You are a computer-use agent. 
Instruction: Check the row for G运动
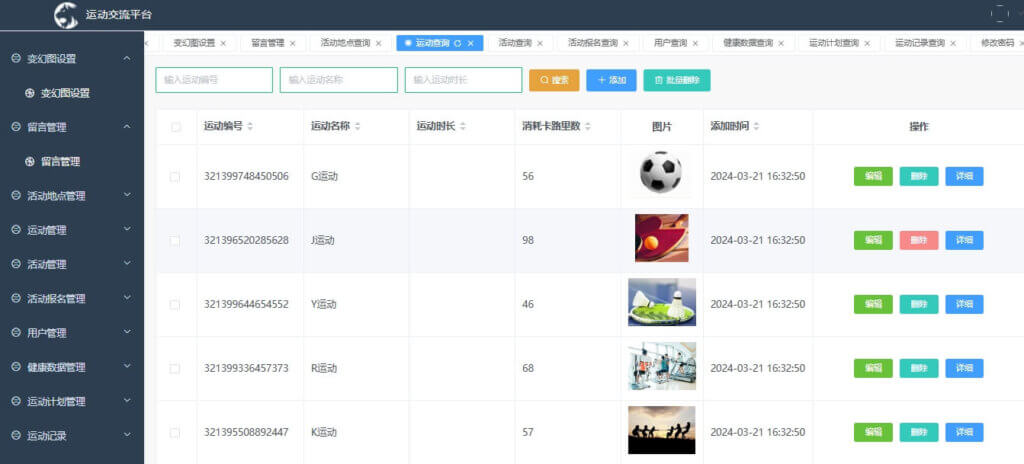174,176
